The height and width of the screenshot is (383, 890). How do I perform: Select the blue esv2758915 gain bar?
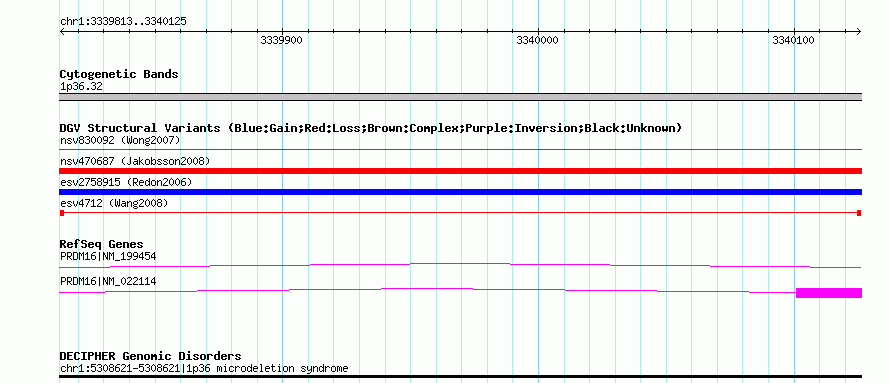click(460, 192)
